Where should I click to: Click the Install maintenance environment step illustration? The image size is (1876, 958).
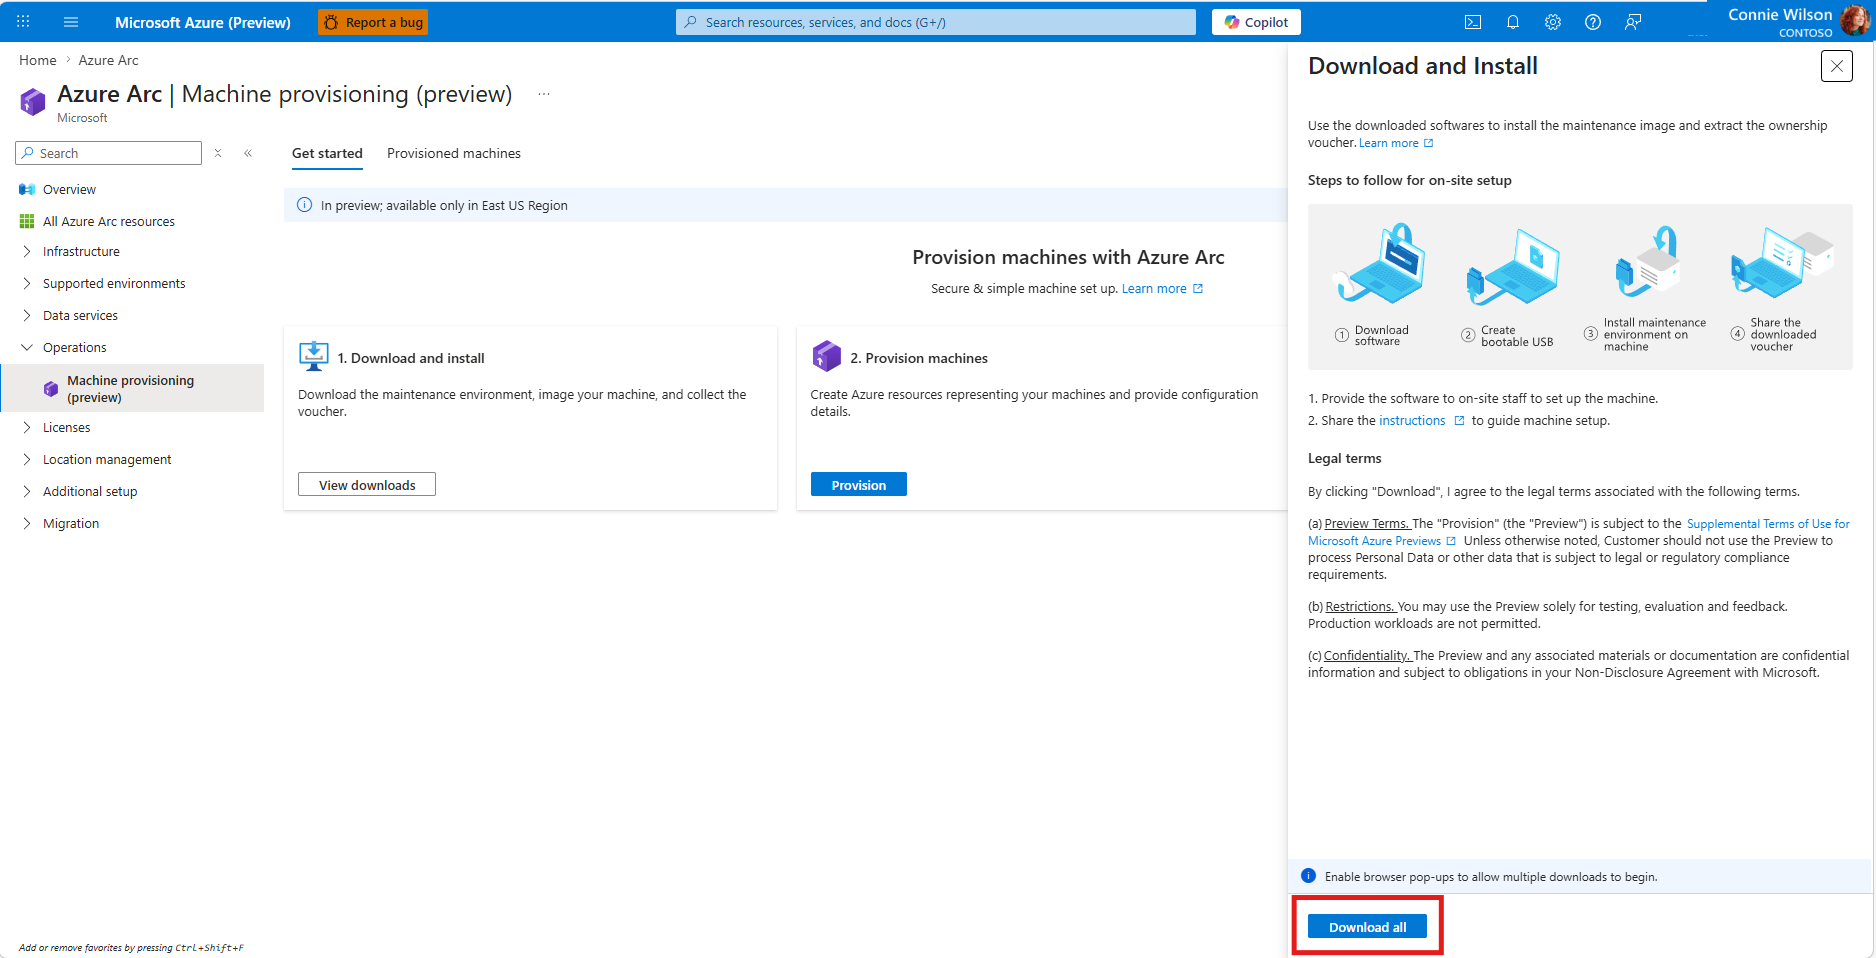[1647, 261]
